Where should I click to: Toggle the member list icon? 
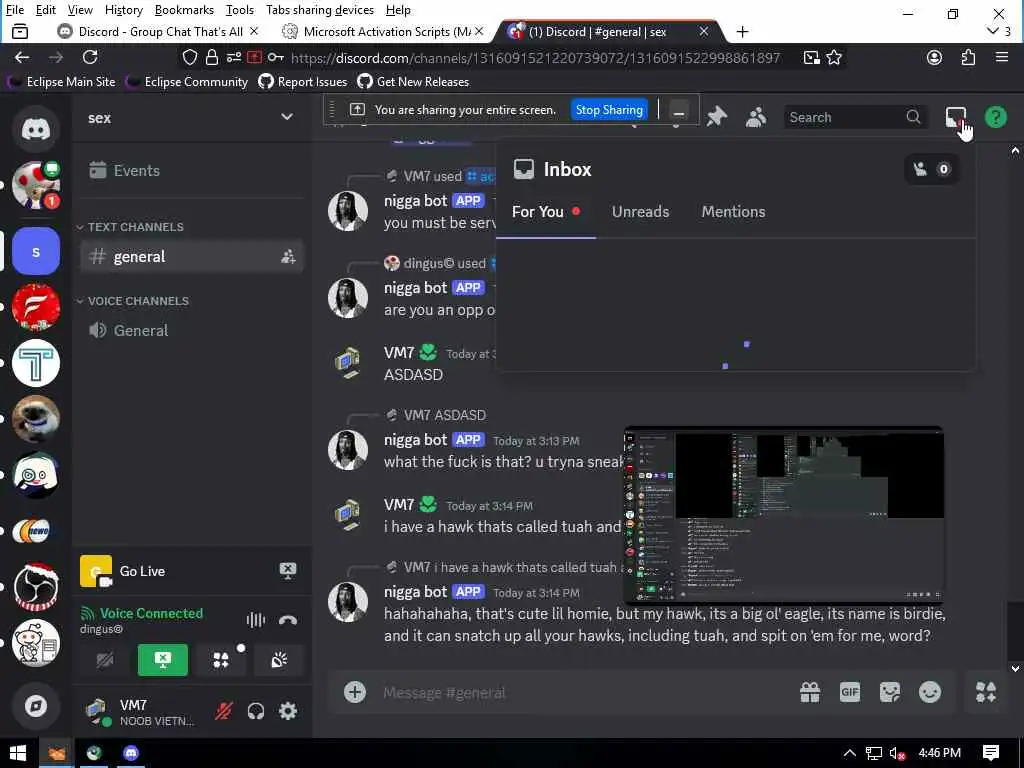756,118
